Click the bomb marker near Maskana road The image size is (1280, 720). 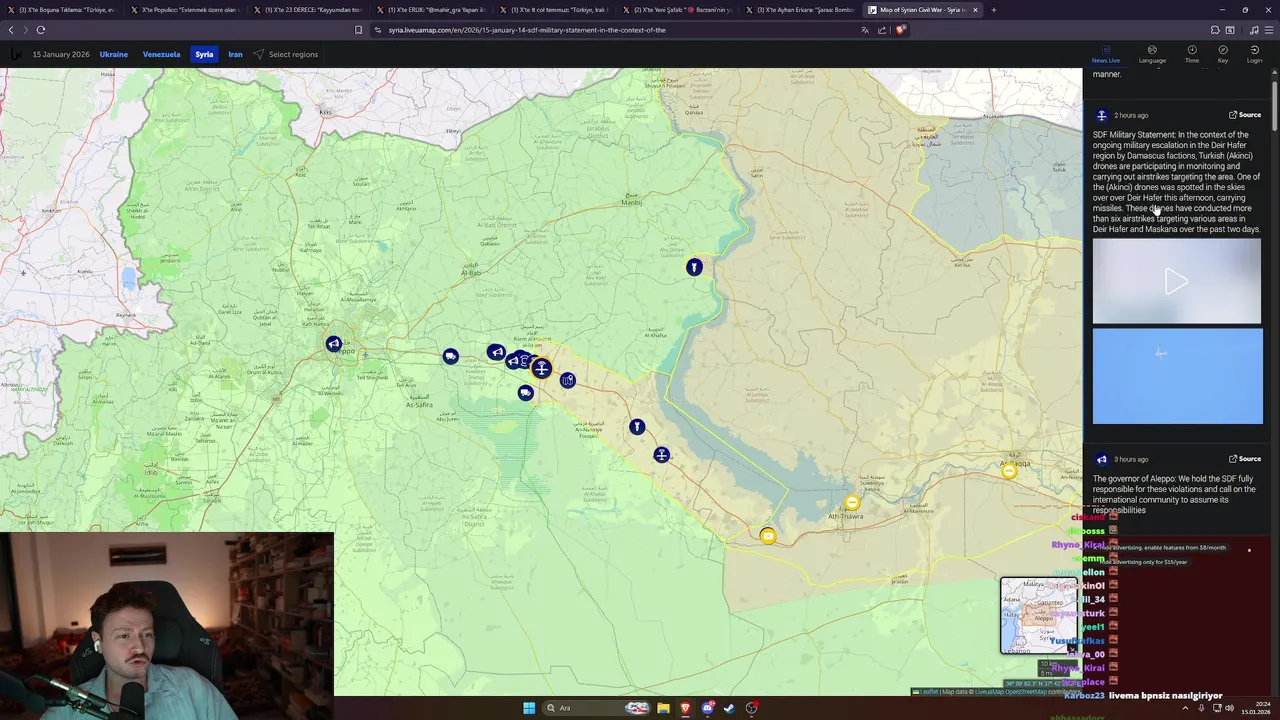[x=637, y=427]
